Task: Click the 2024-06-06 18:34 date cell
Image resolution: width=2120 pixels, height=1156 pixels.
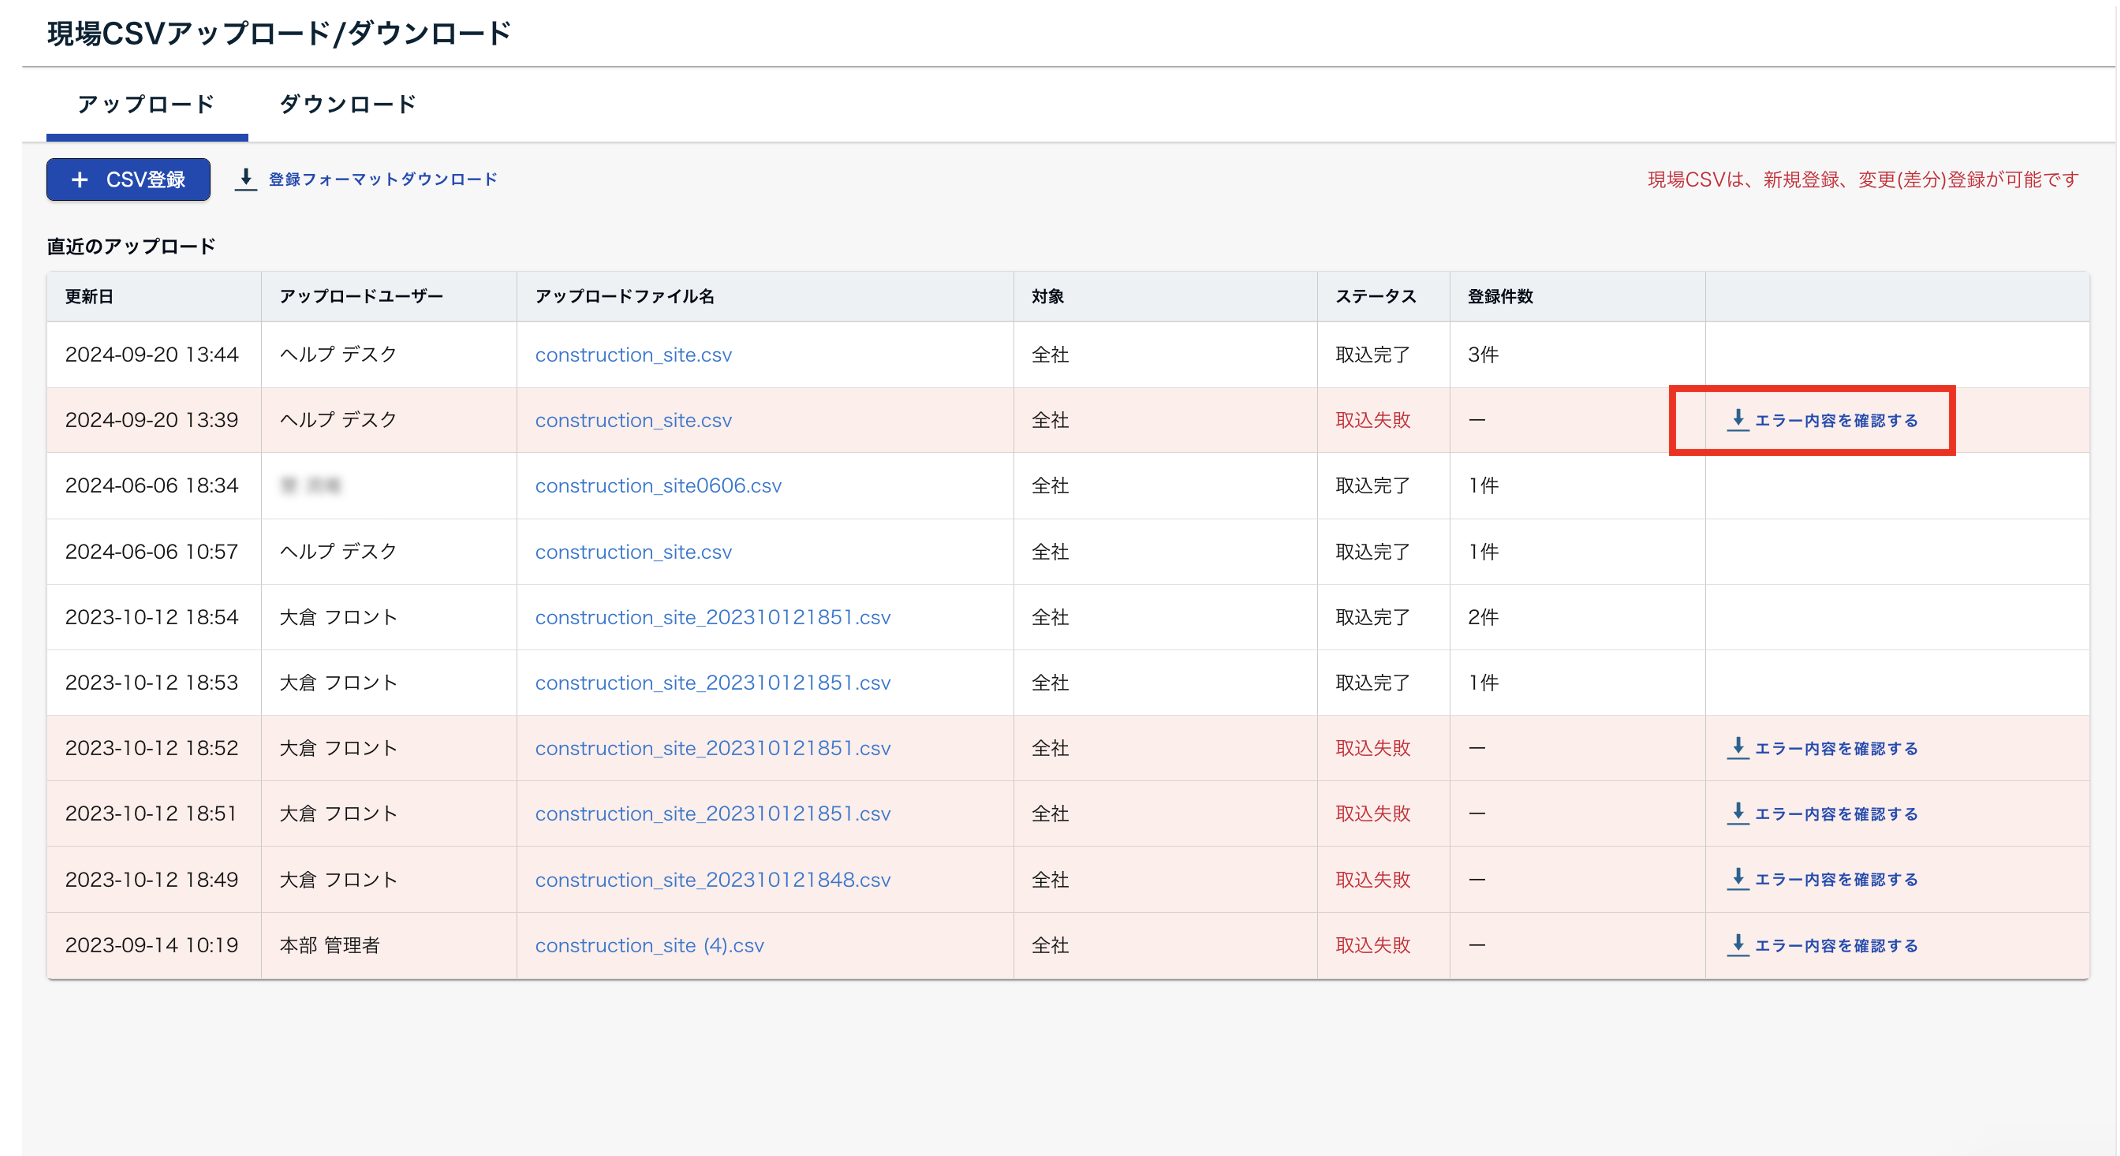Action: point(152,486)
